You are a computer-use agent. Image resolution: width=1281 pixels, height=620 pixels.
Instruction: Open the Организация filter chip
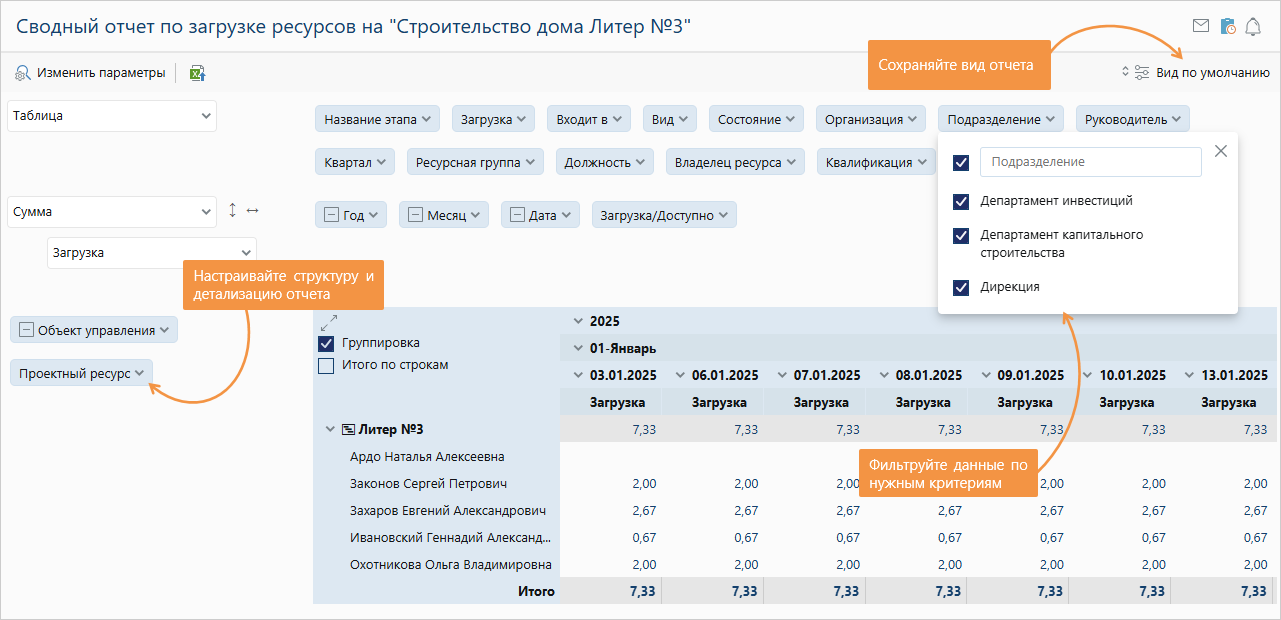click(871, 119)
